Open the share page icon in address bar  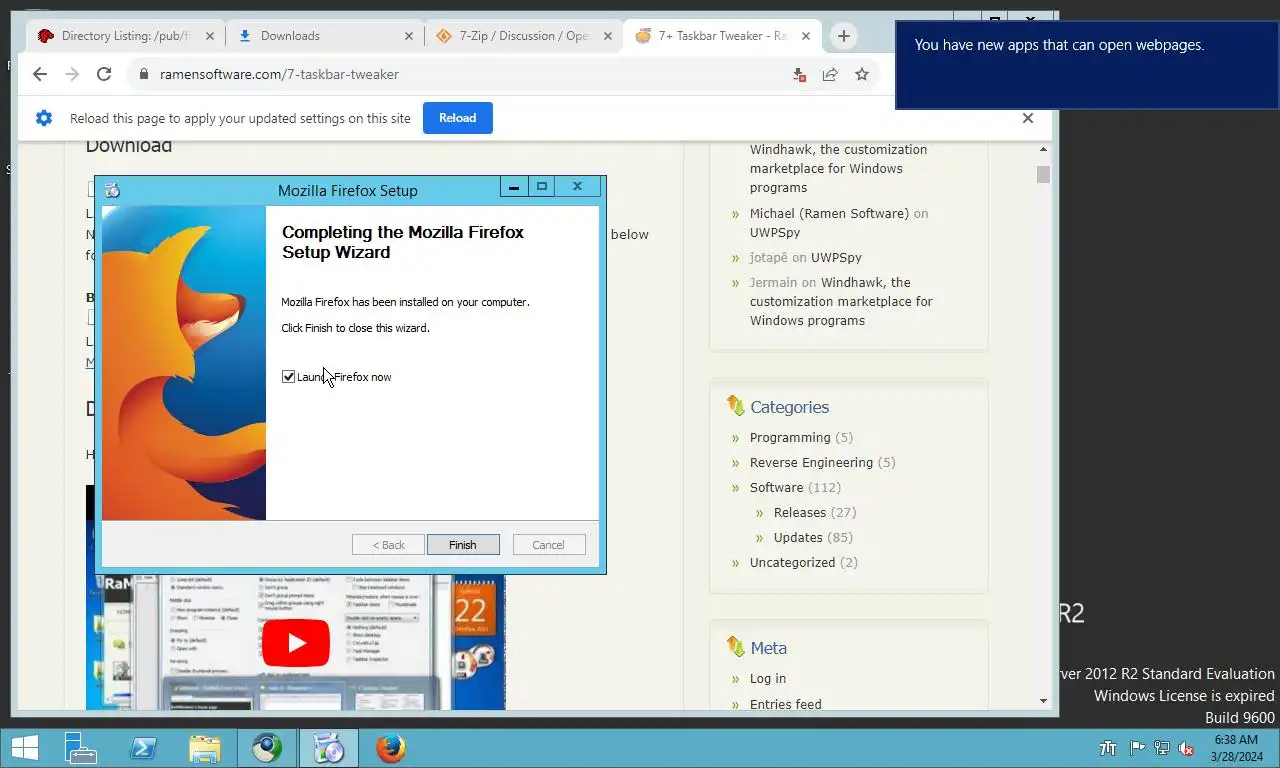(830, 74)
